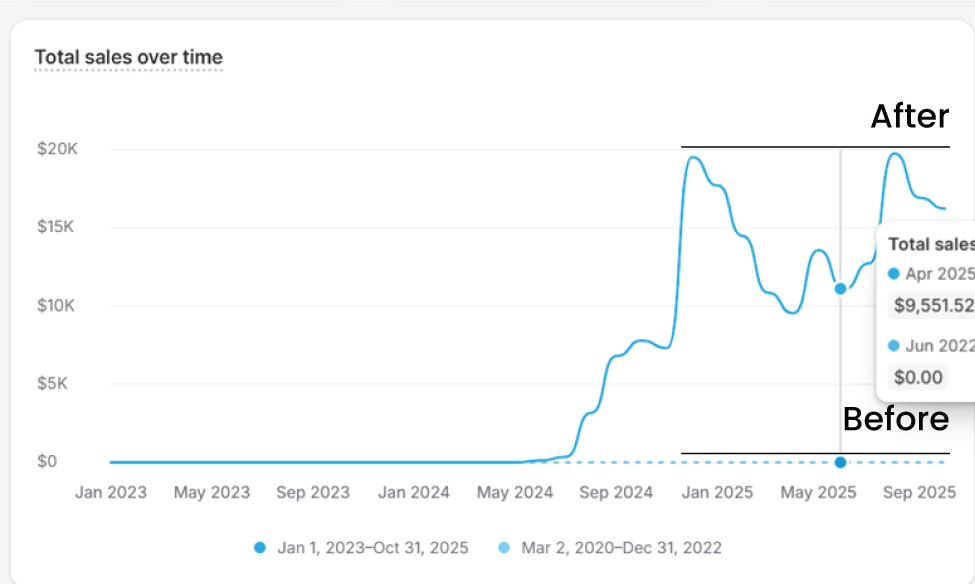Click the Sep 2024 x-axis label
Screen dimensions: 975x584
tap(616, 493)
